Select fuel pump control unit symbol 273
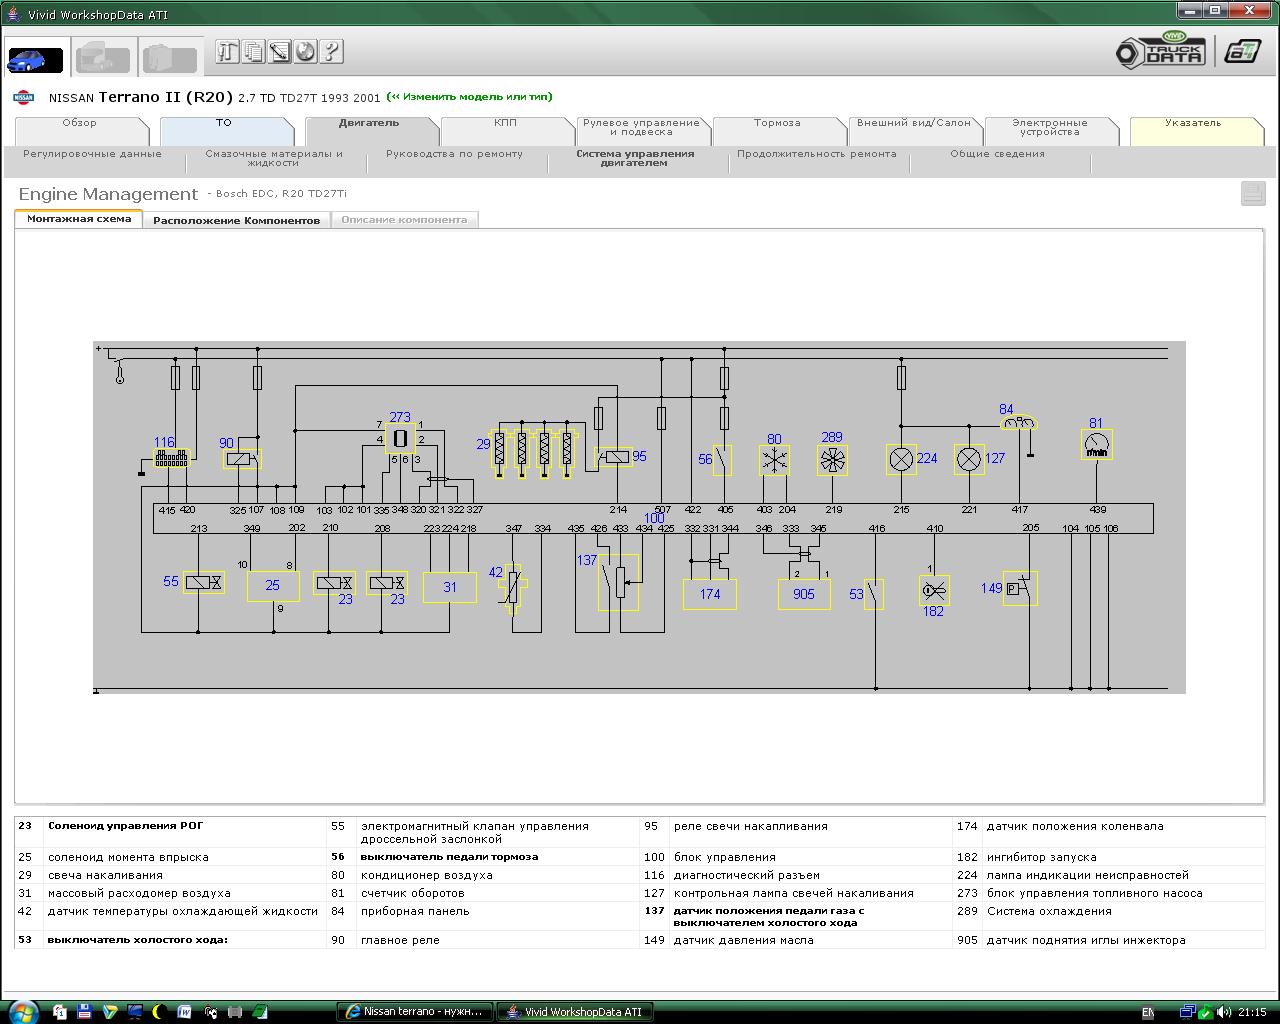 (x=400, y=438)
